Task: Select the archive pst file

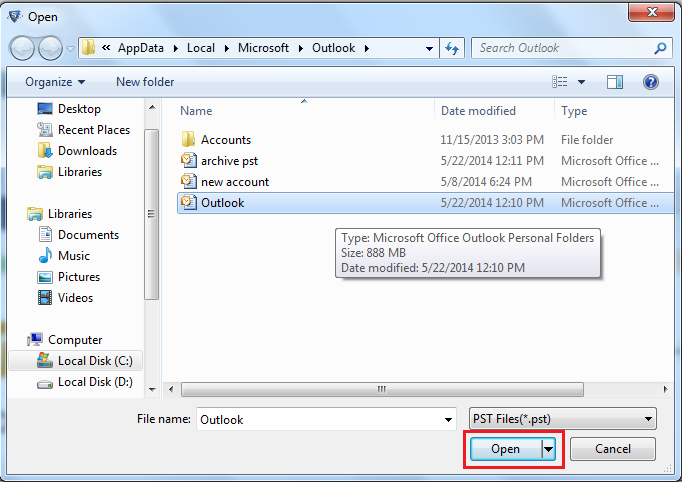Action: pyautogui.click(x=229, y=161)
